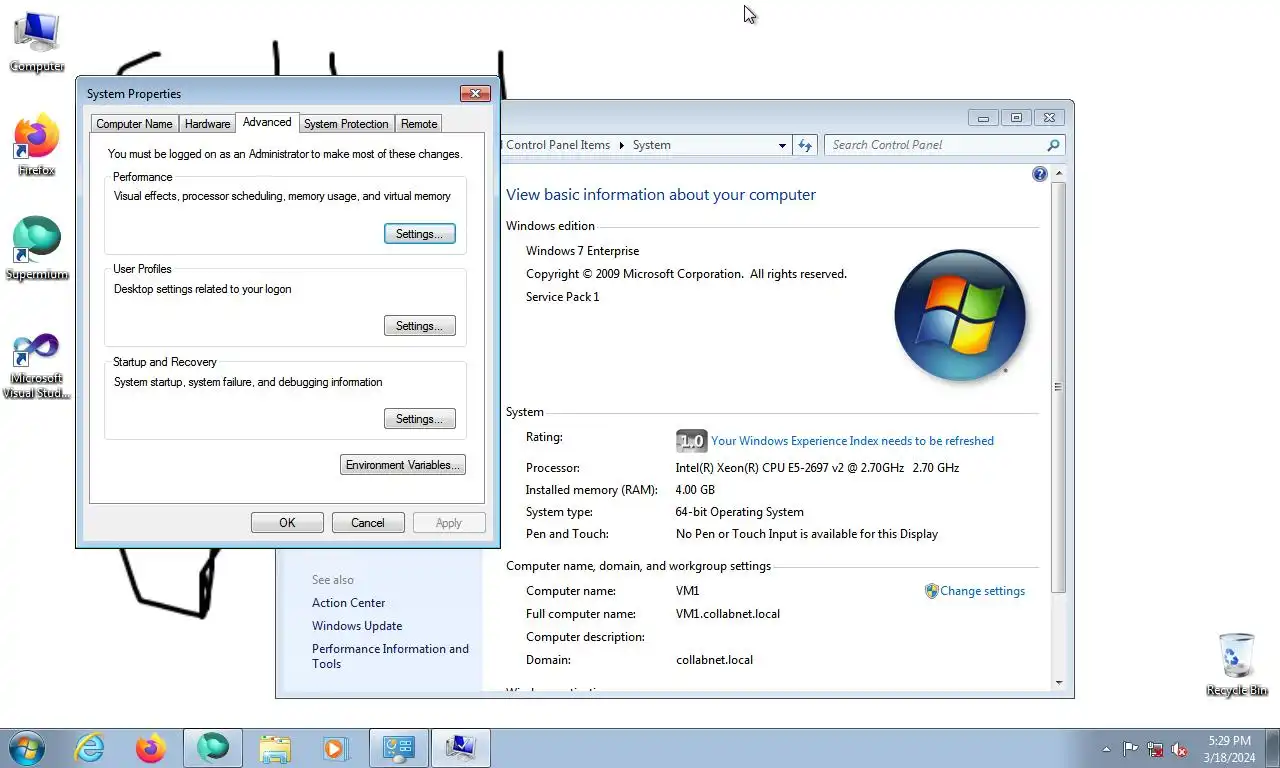The image size is (1280, 768).
Task: Cancel the System Properties dialog
Action: point(368,523)
